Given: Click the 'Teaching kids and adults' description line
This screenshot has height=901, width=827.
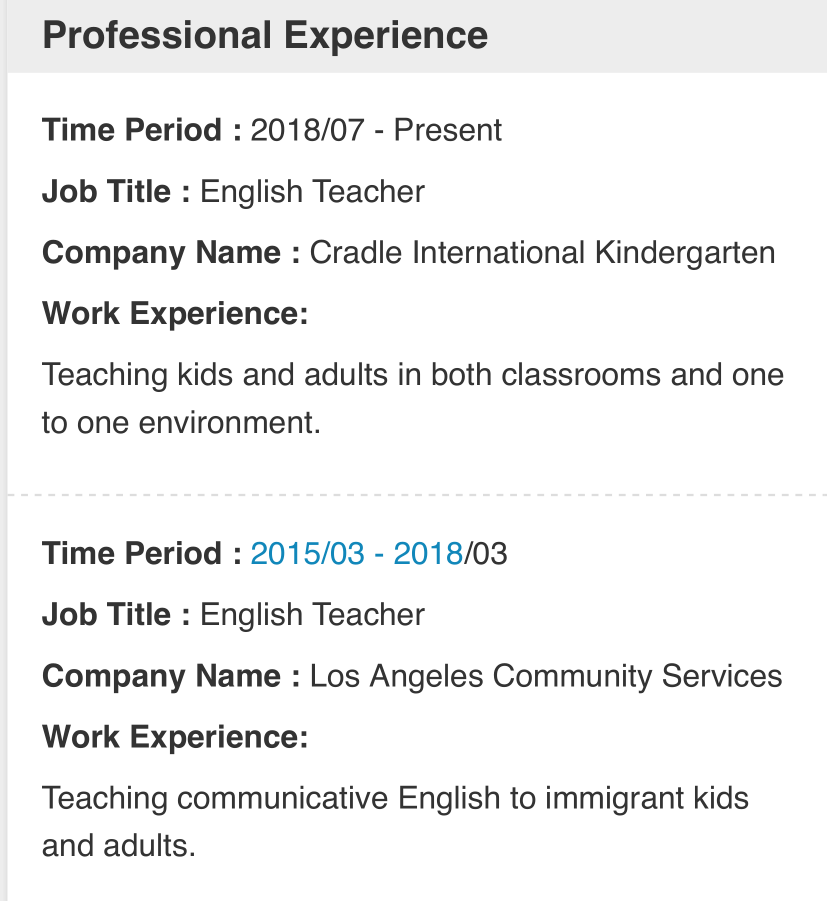Looking at the screenshot, I should click(412, 375).
